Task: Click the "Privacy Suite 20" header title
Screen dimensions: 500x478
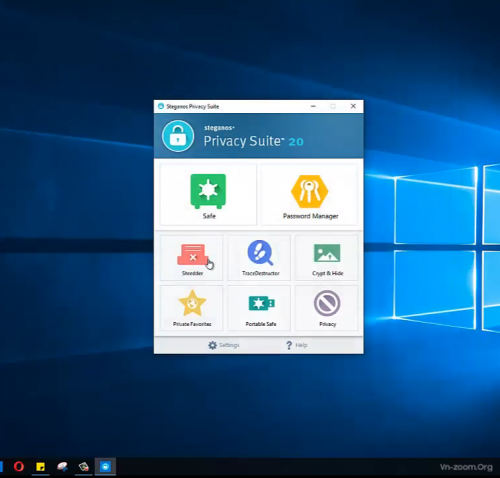Action: pos(253,141)
